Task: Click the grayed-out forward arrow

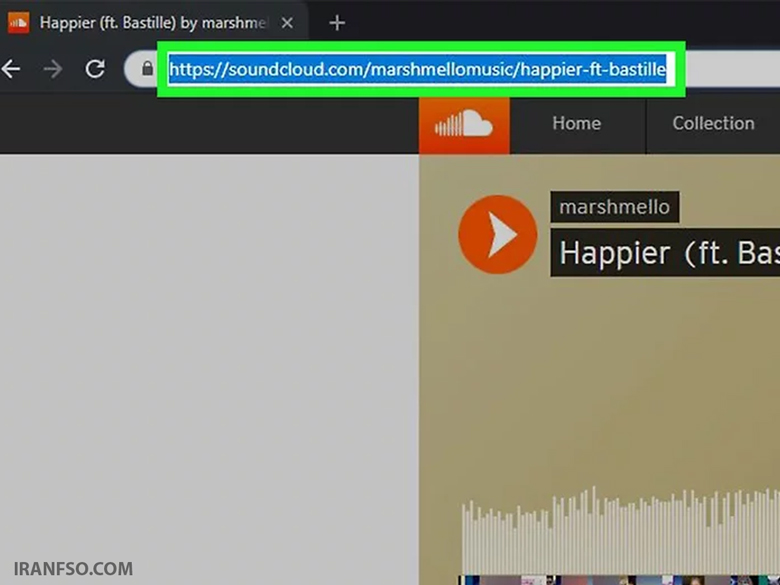Action: pos(53,69)
